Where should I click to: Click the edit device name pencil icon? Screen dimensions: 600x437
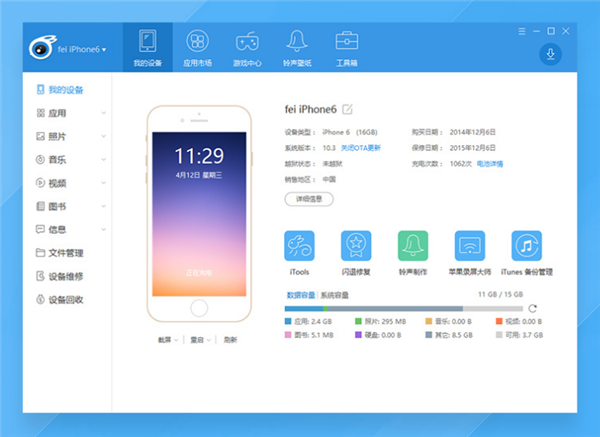tap(347, 109)
